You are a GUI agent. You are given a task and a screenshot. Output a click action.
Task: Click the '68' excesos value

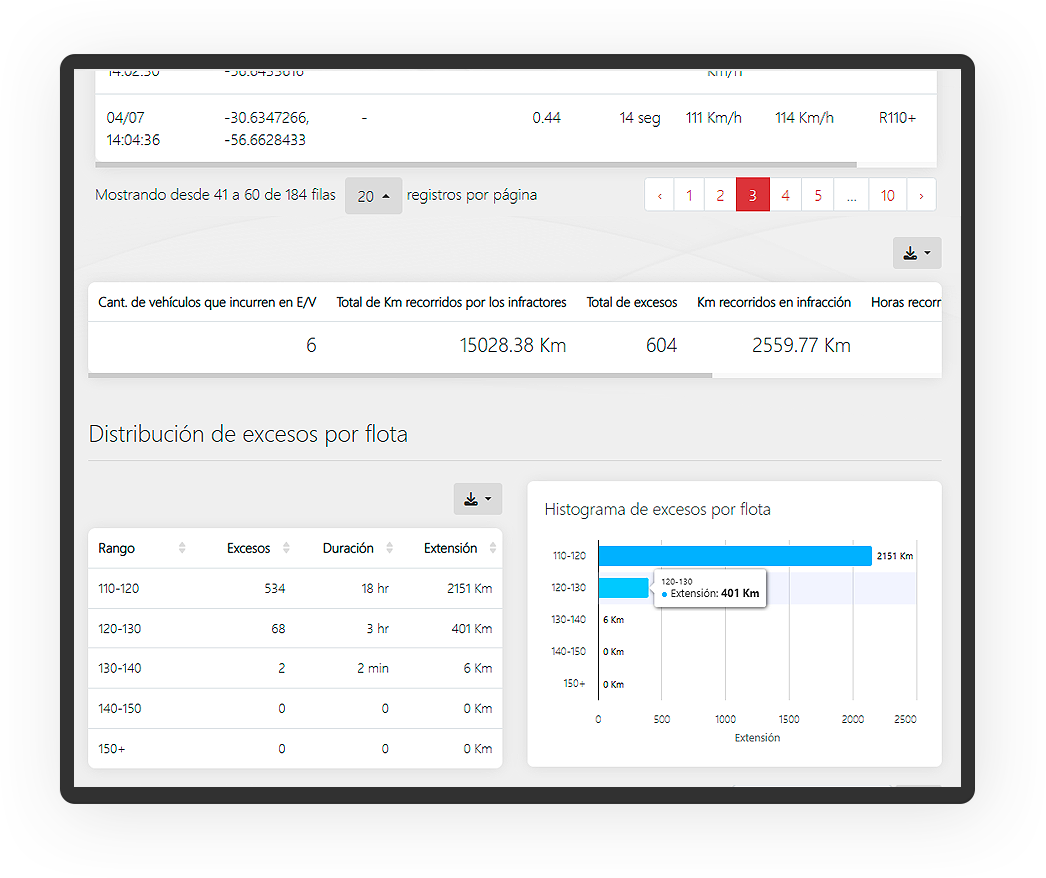pyautogui.click(x=278, y=628)
